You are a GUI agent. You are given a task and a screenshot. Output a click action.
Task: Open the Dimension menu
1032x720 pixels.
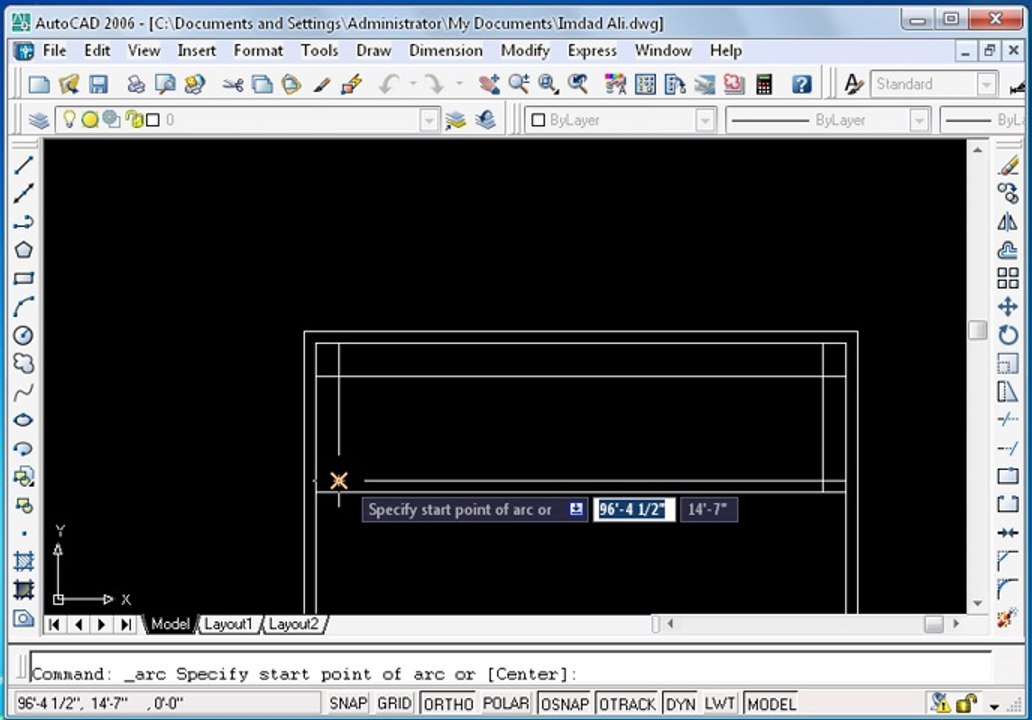point(446,51)
